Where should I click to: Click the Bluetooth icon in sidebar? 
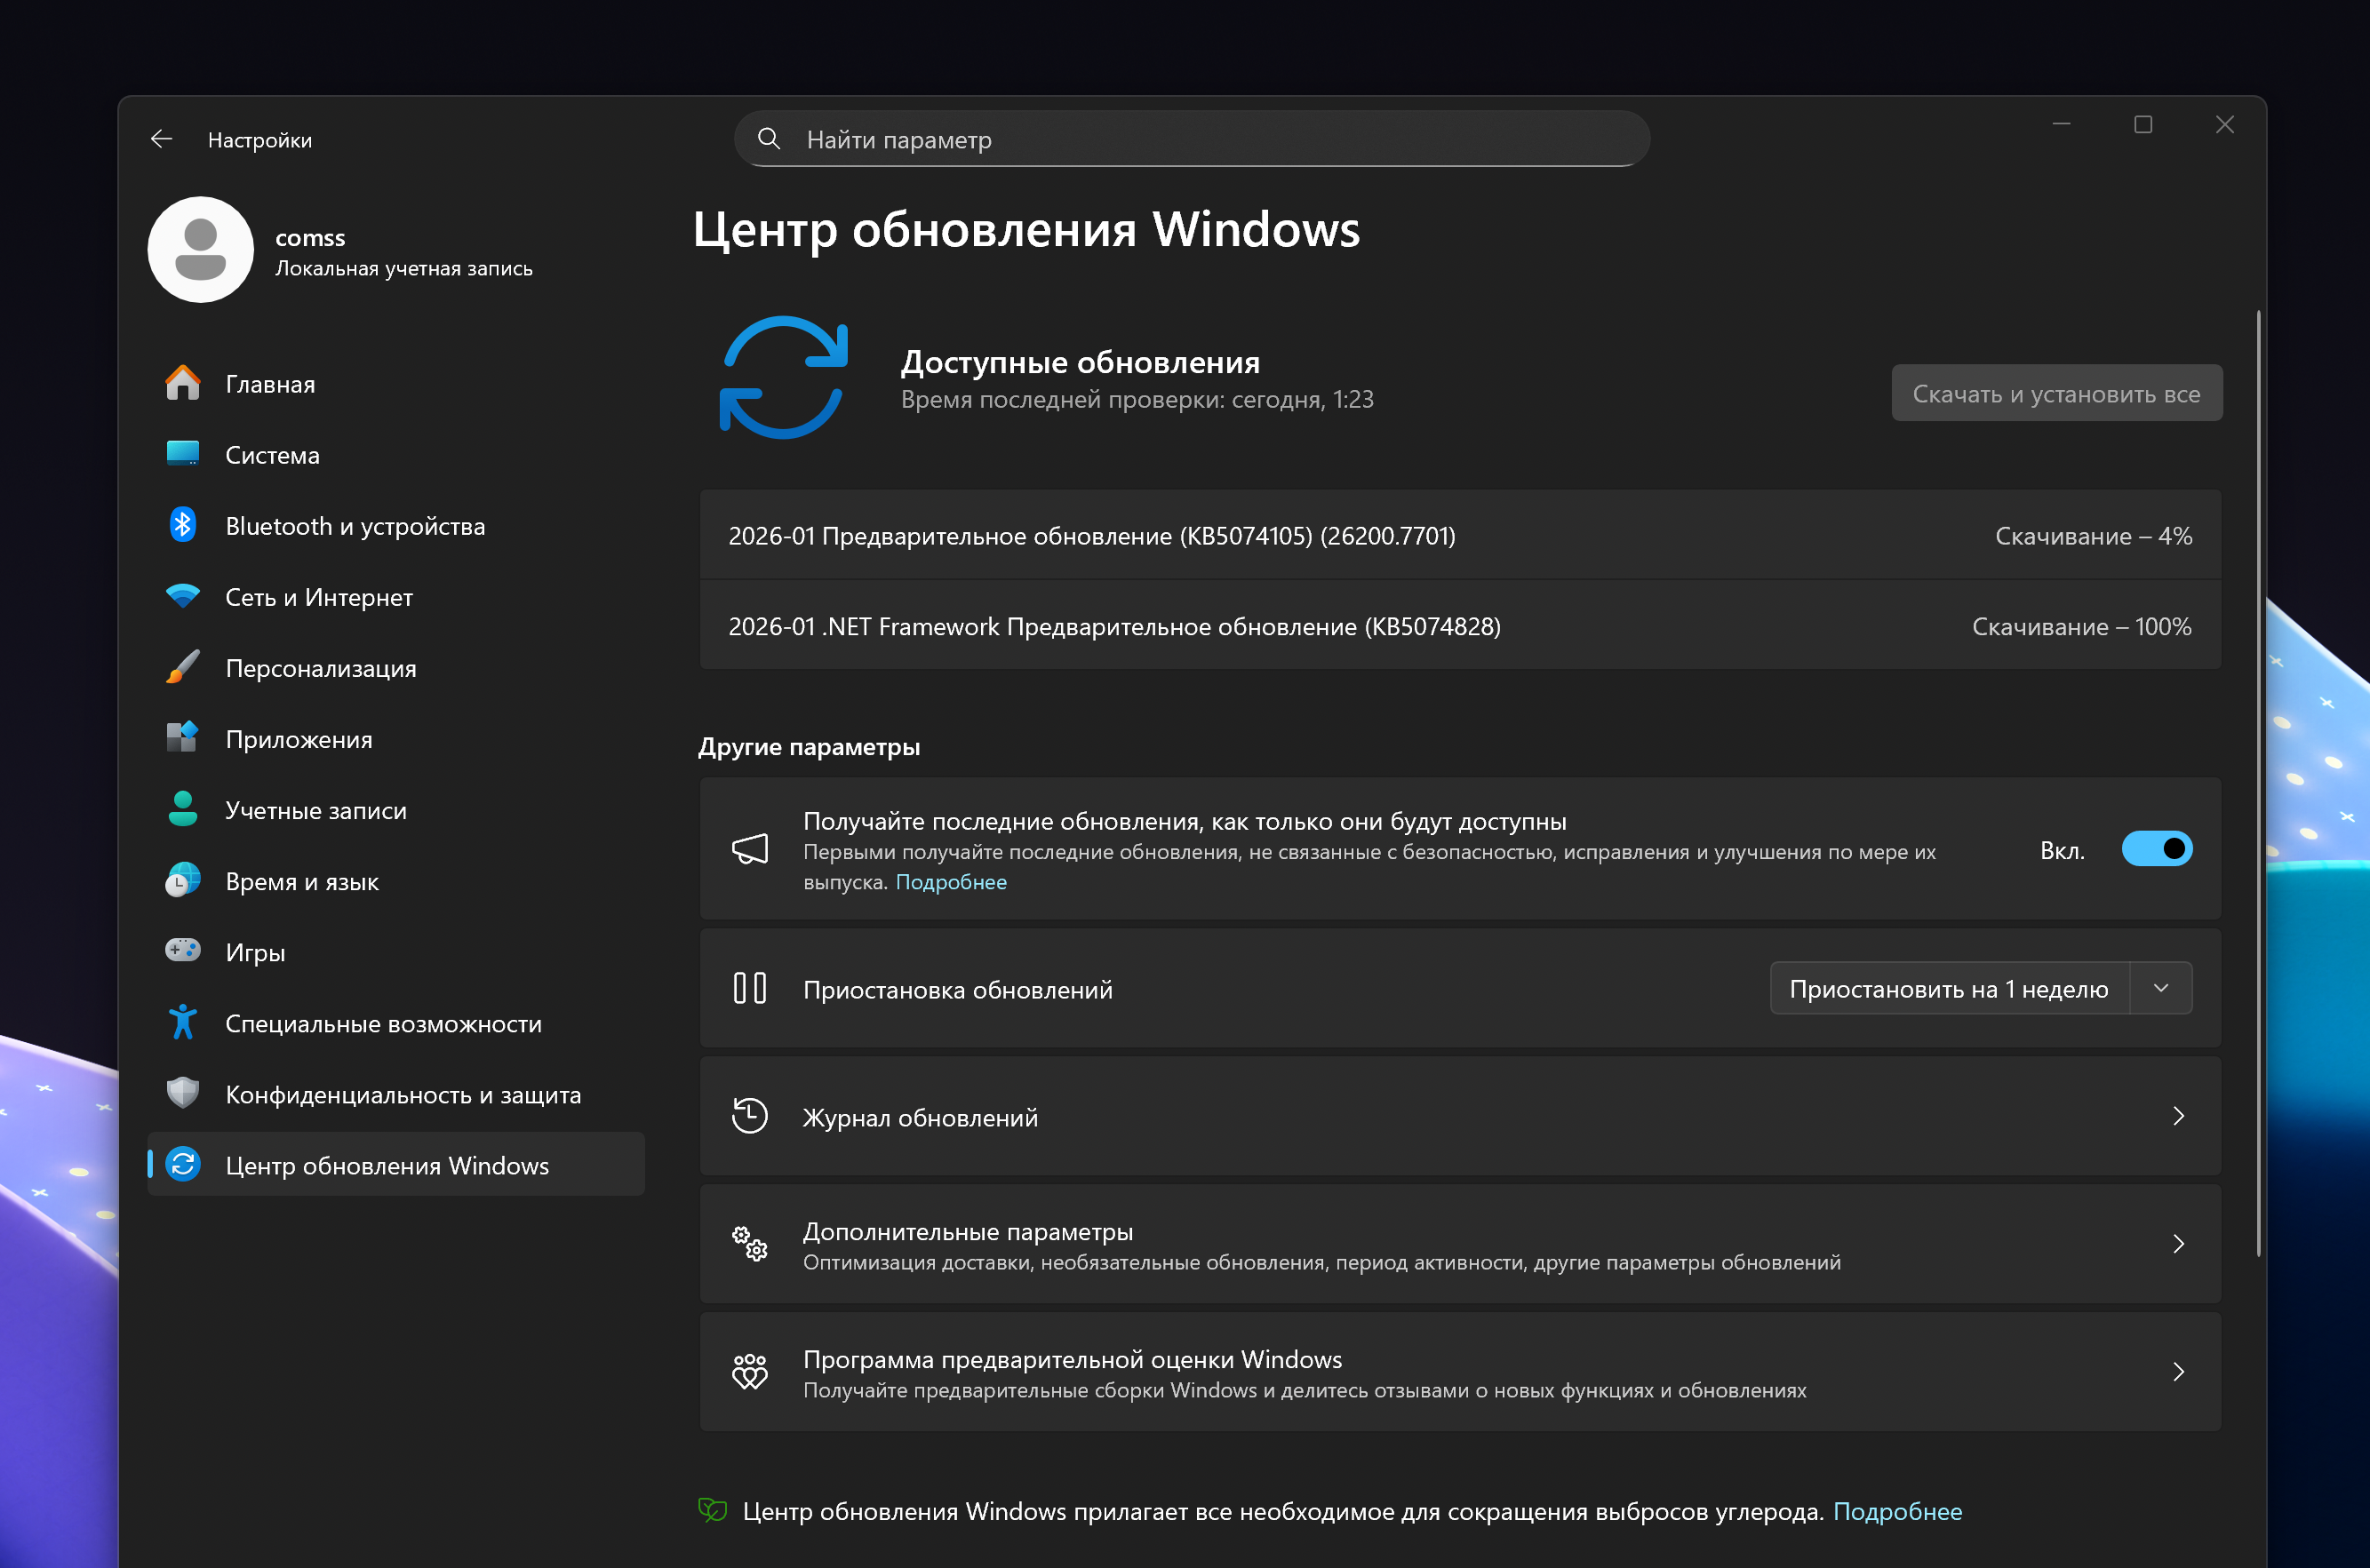pyautogui.click(x=182, y=525)
